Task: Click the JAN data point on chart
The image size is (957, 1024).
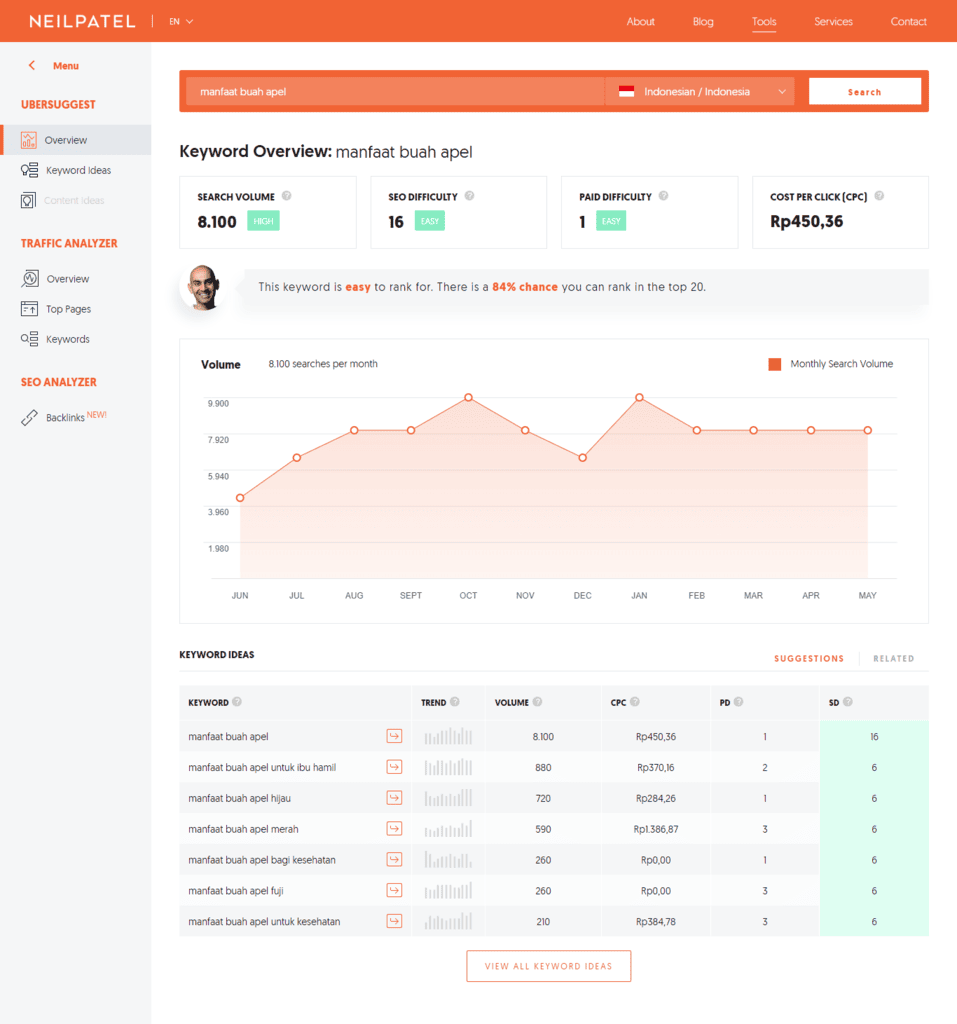Action: click(x=640, y=397)
